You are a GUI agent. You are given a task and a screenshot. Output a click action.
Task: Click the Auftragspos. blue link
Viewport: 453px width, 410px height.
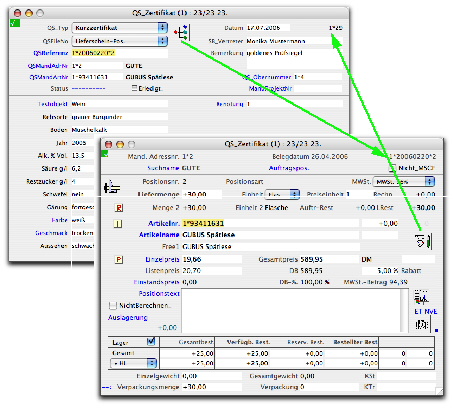point(289,168)
